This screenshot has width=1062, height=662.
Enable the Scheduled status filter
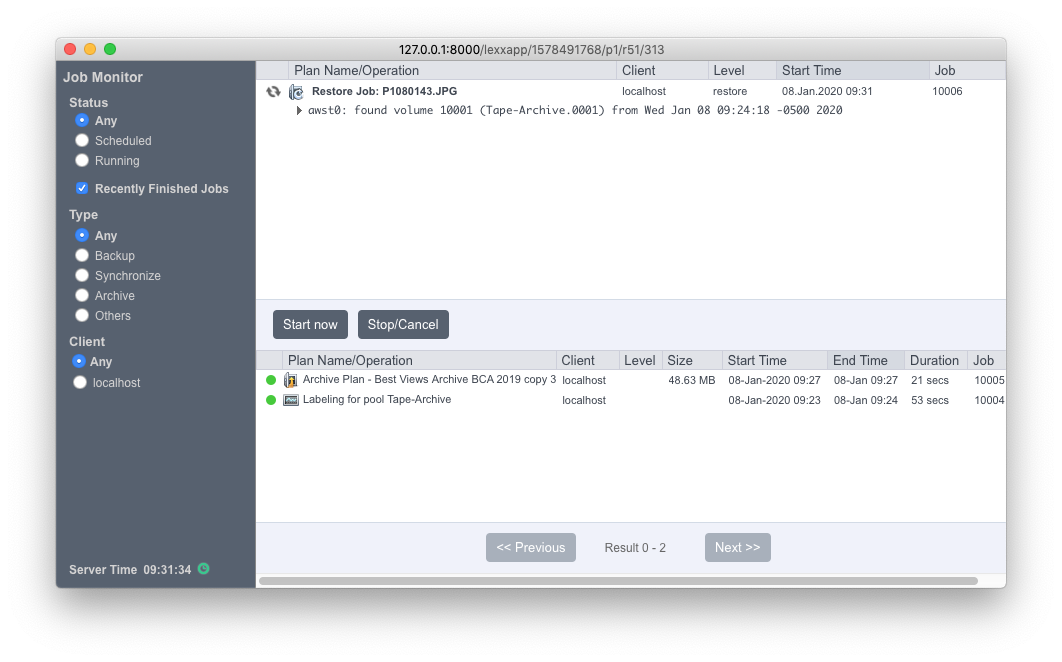pos(81,140)
